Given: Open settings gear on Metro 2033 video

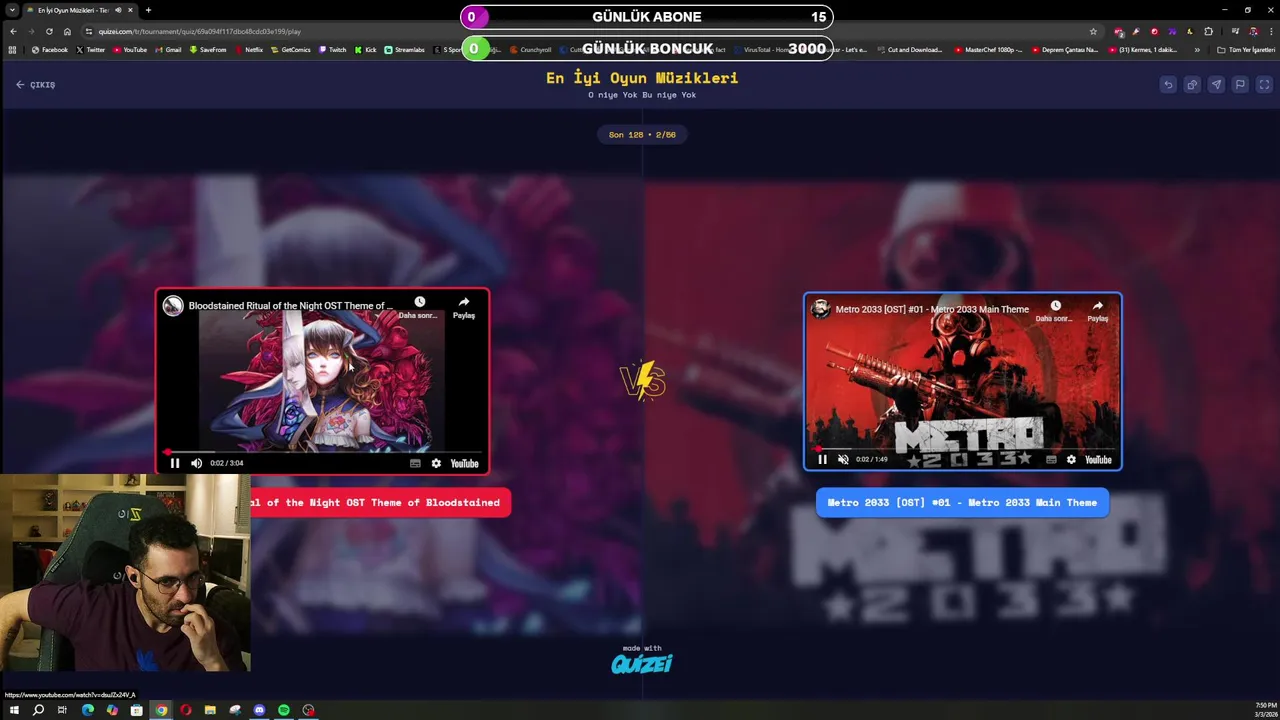Looking at the screenshot, I should point(1071,459).
